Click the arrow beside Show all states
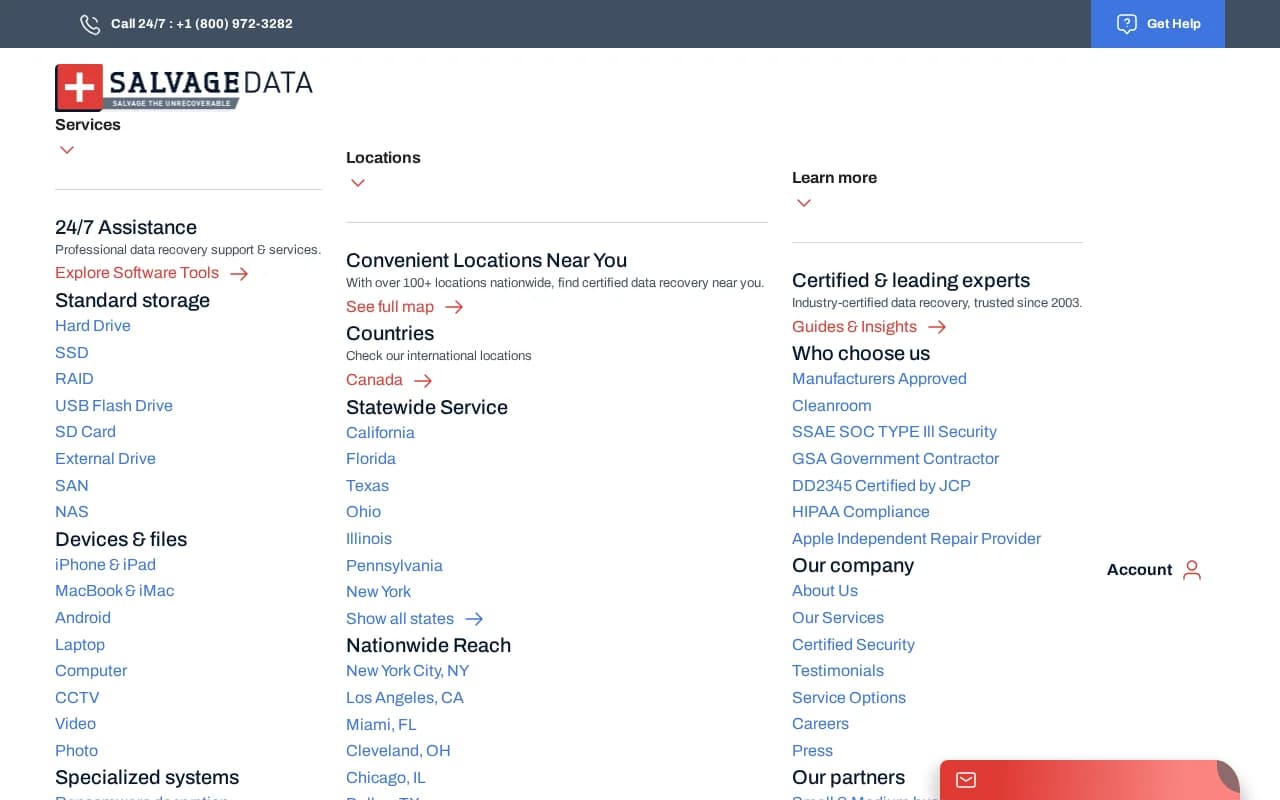Viewport: 1280px width, 800px height. [x=473, y=619]
